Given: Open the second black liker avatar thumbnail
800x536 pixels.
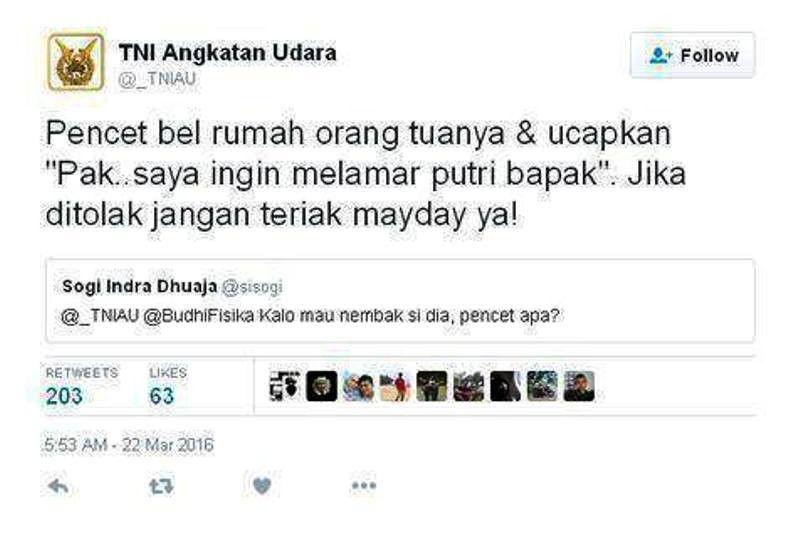Looking at the screenshot, I should [x=321, y=386].
